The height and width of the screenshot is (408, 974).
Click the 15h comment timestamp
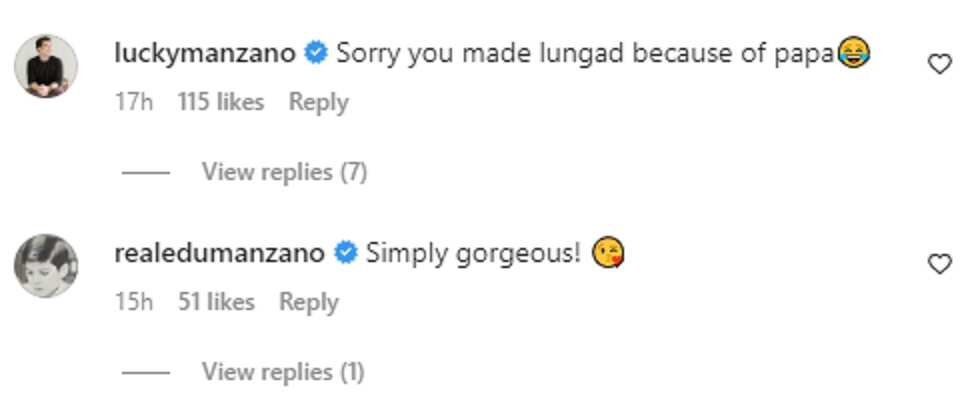134,302
